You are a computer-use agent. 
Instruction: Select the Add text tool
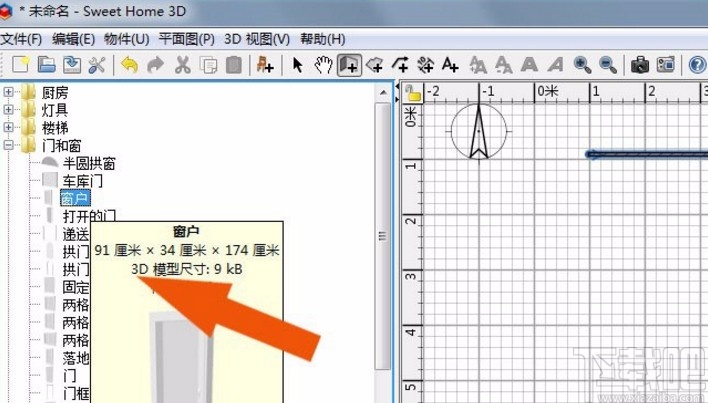pyautogui.click(x=450, y=65)
